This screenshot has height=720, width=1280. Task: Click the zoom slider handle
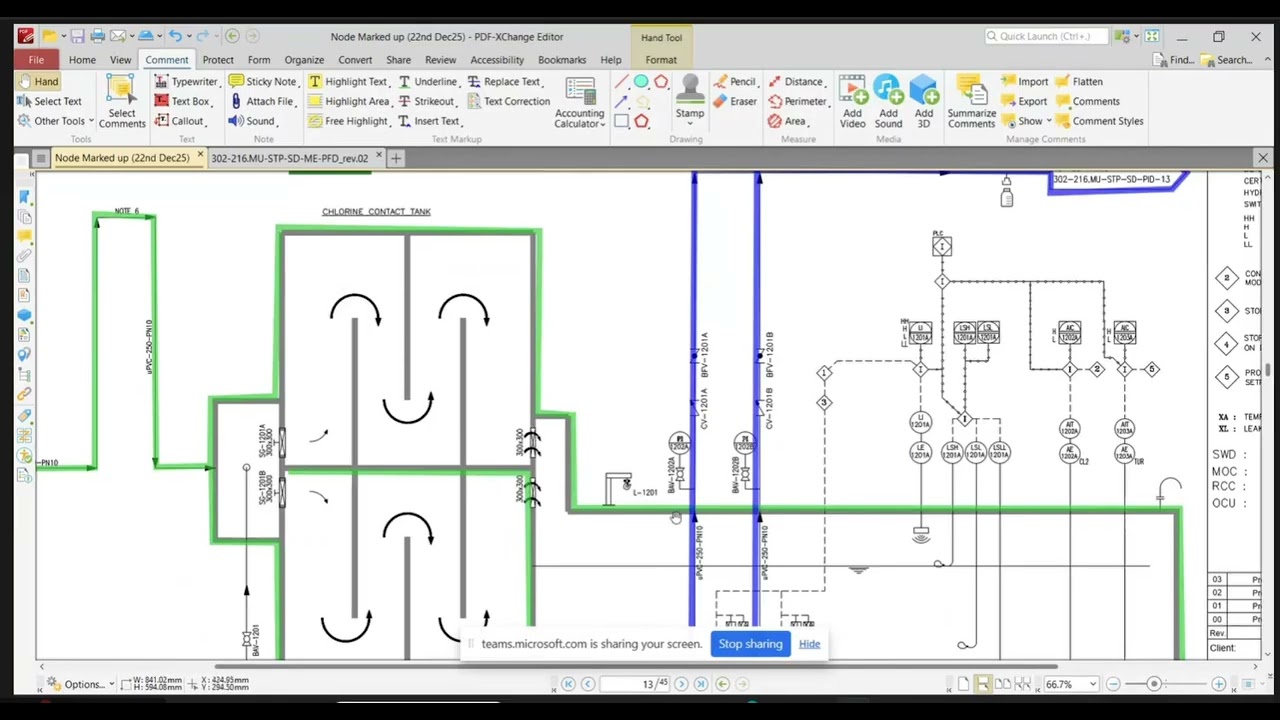pos(1153,685)
